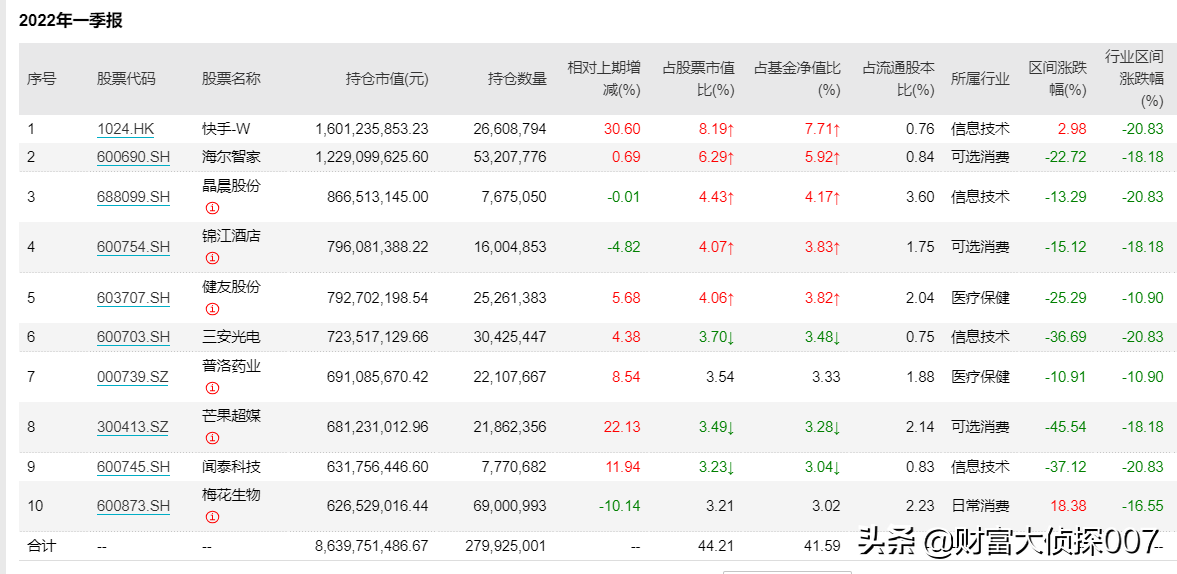Click market value 1,601,235,853.23

point(372,129)
